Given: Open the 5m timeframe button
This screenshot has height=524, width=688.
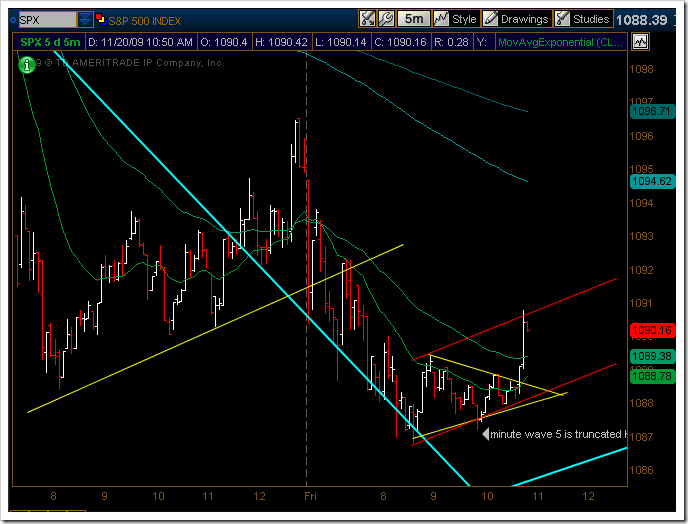Looking at the screenshot, I should (413, 18).
